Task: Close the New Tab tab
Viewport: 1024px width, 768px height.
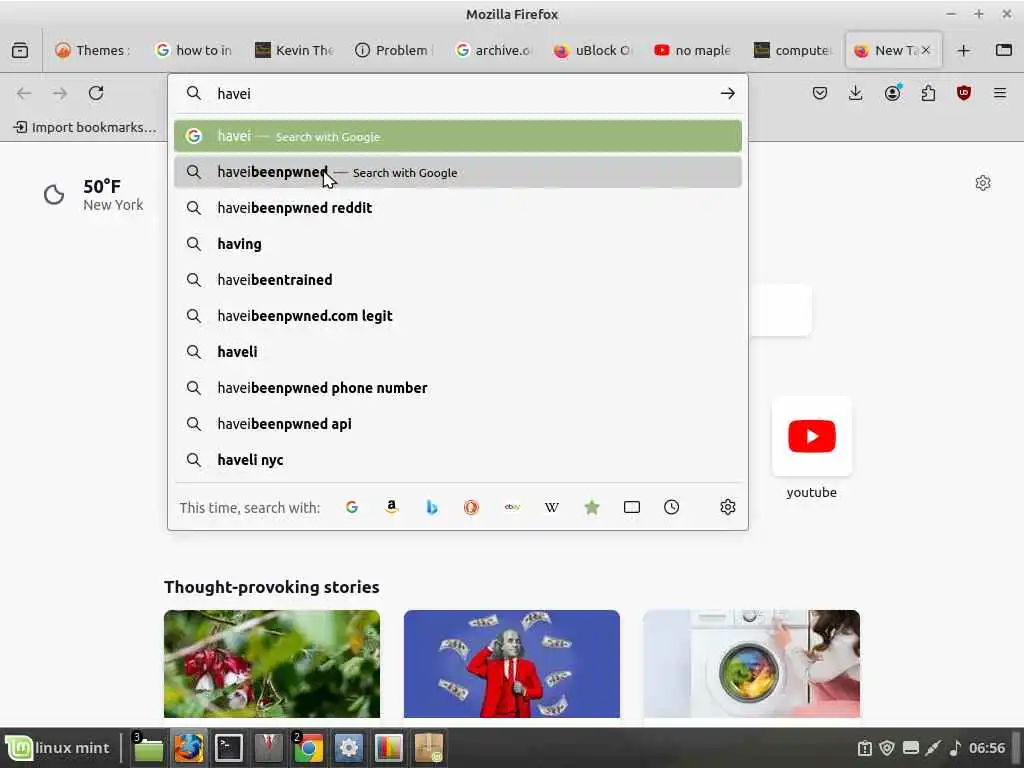Action: click(x=926, y=50)
